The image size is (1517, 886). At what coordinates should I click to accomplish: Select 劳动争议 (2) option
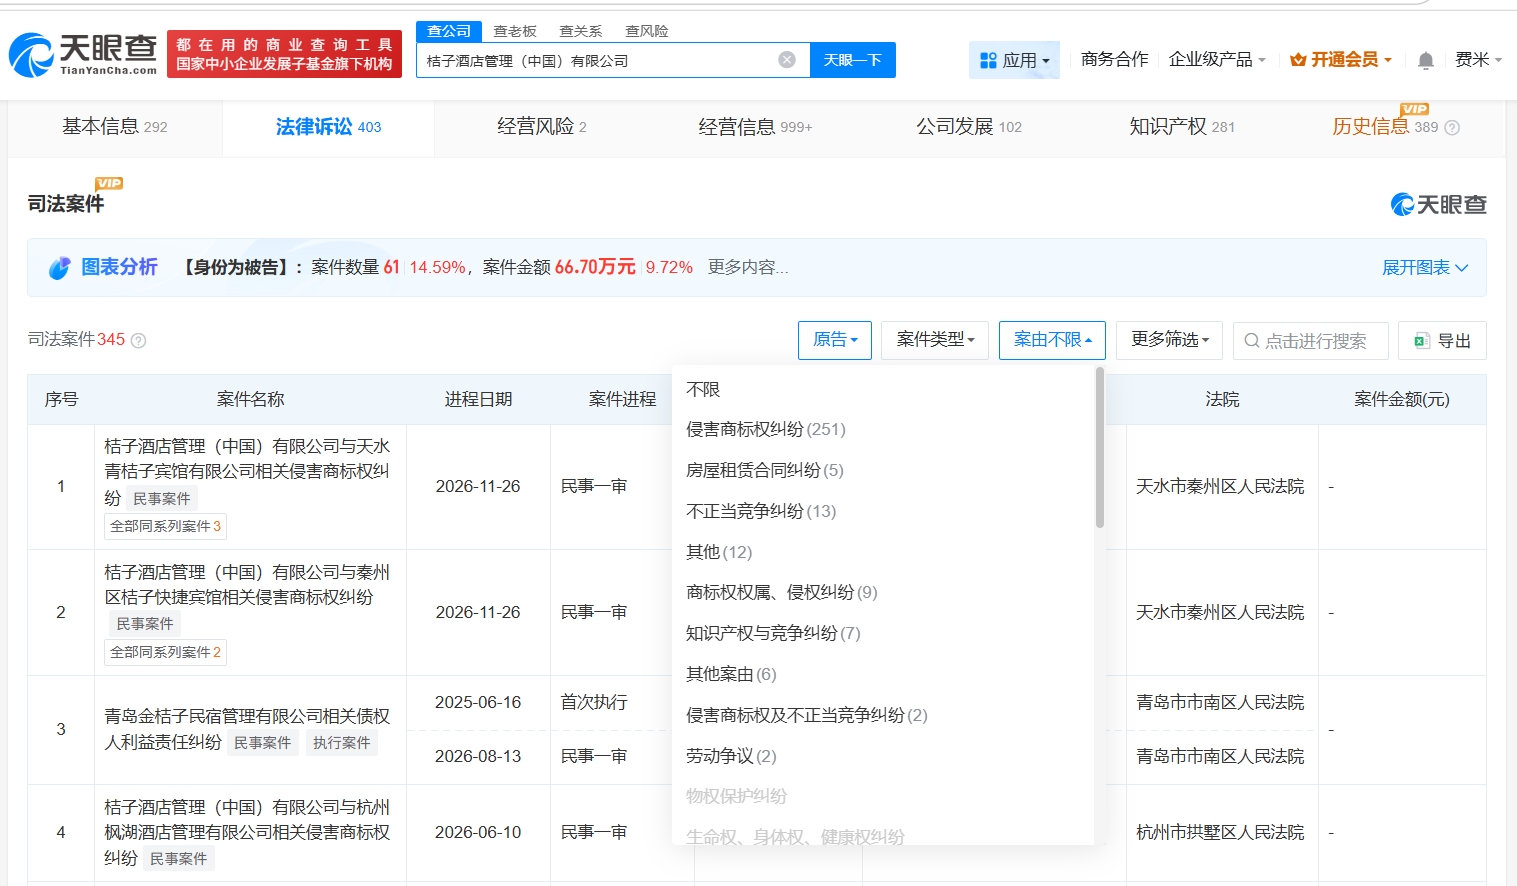[731, 757]
